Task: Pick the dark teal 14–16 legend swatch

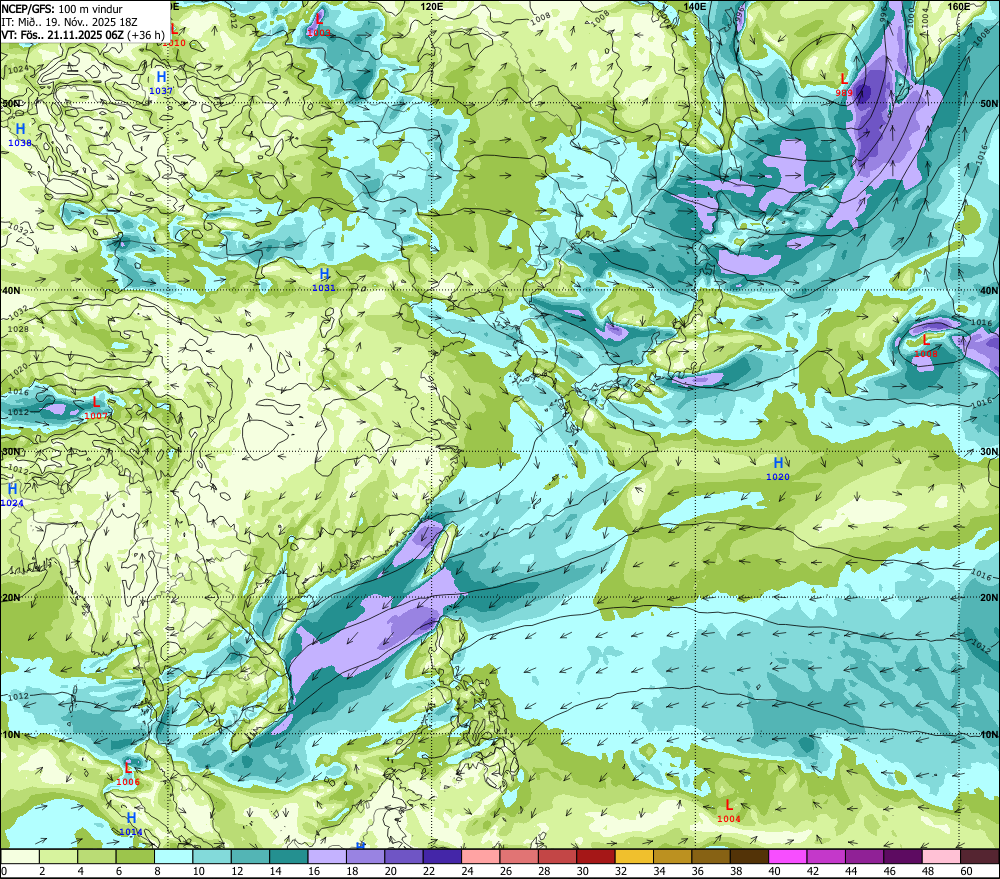Action: tap(289, 856)
